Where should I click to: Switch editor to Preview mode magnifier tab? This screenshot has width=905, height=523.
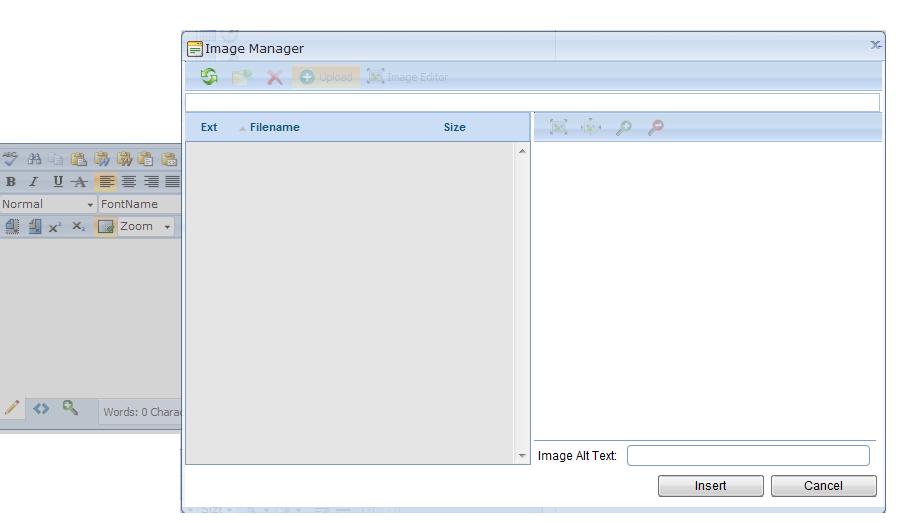coord(70,408)
